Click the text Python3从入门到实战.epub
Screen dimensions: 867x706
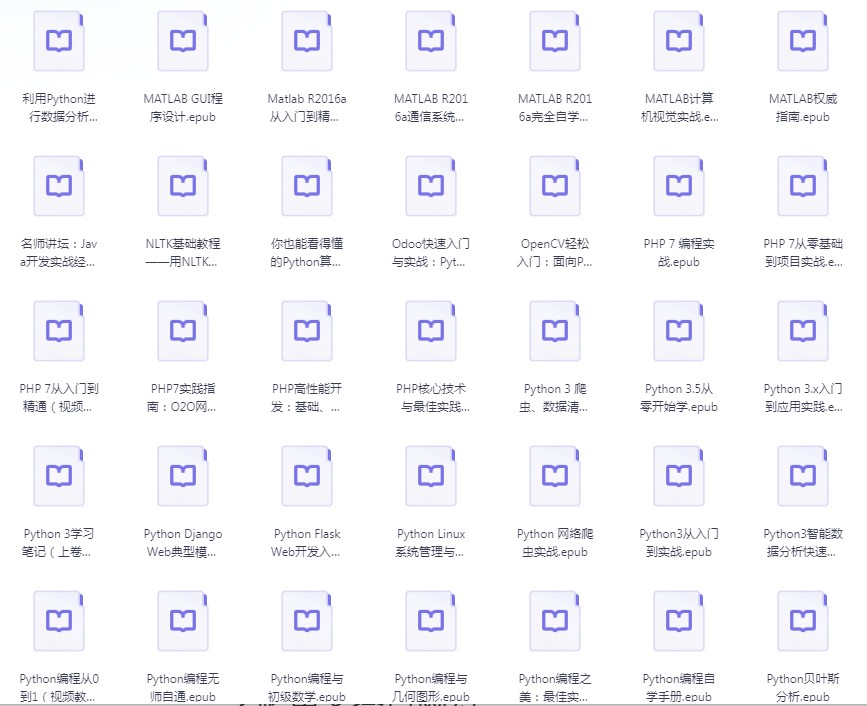tap(678, 542)
